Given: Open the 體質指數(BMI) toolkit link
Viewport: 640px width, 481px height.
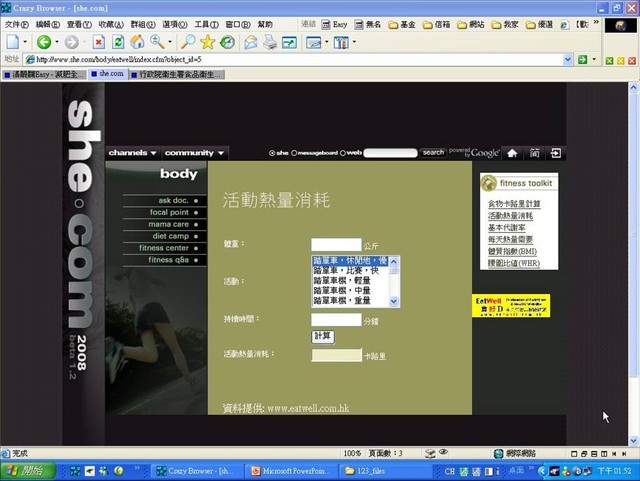Looking at the screenshot, I should (x=512, y=252).
